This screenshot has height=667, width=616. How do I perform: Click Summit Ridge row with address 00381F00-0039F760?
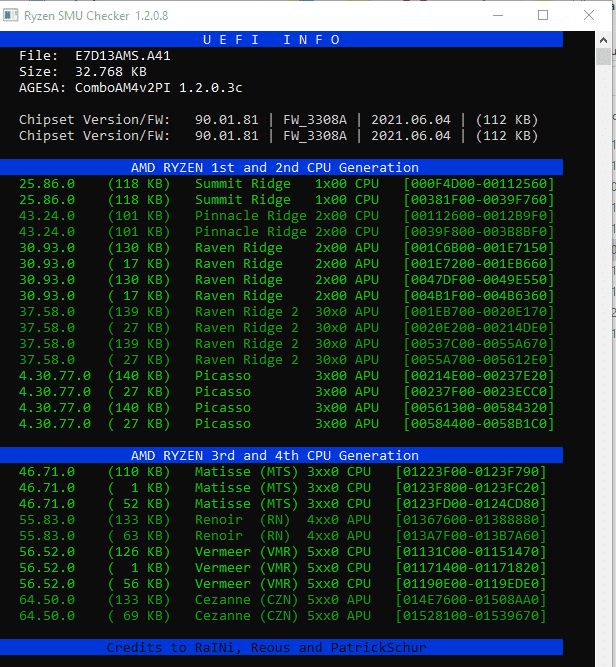[286, 200]
